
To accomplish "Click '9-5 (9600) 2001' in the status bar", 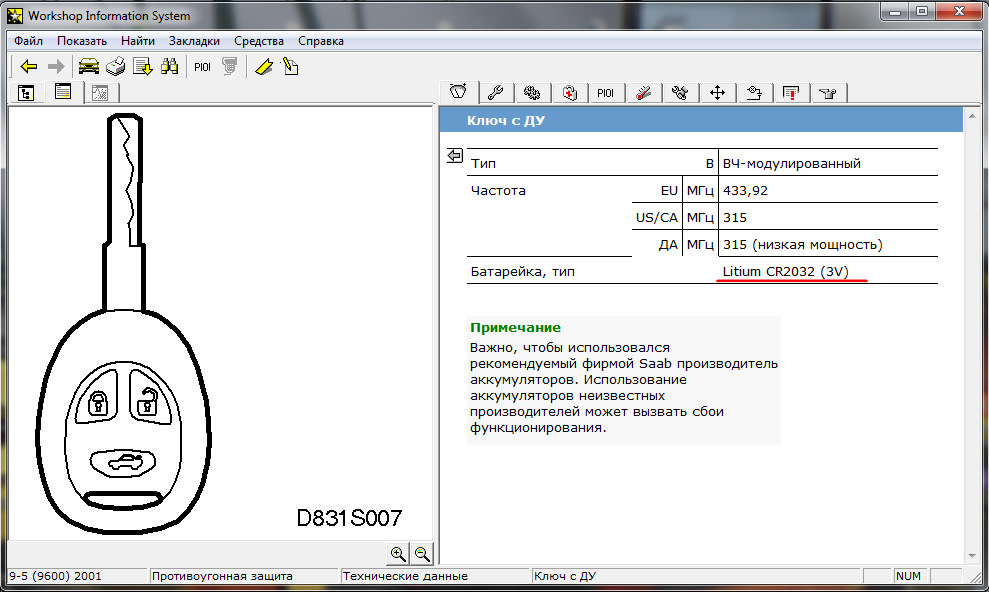I will [55, 576].
